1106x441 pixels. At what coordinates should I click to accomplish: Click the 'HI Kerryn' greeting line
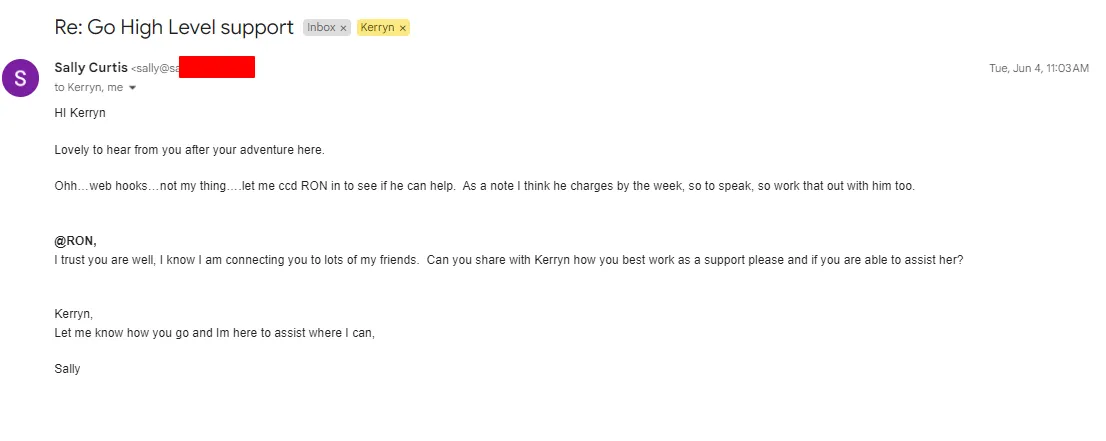80,113
